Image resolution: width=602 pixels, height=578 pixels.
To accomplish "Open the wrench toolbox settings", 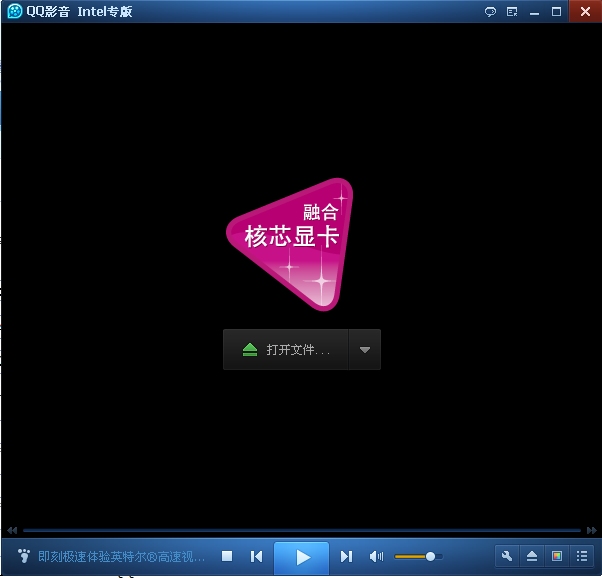I will click(507, 556).
